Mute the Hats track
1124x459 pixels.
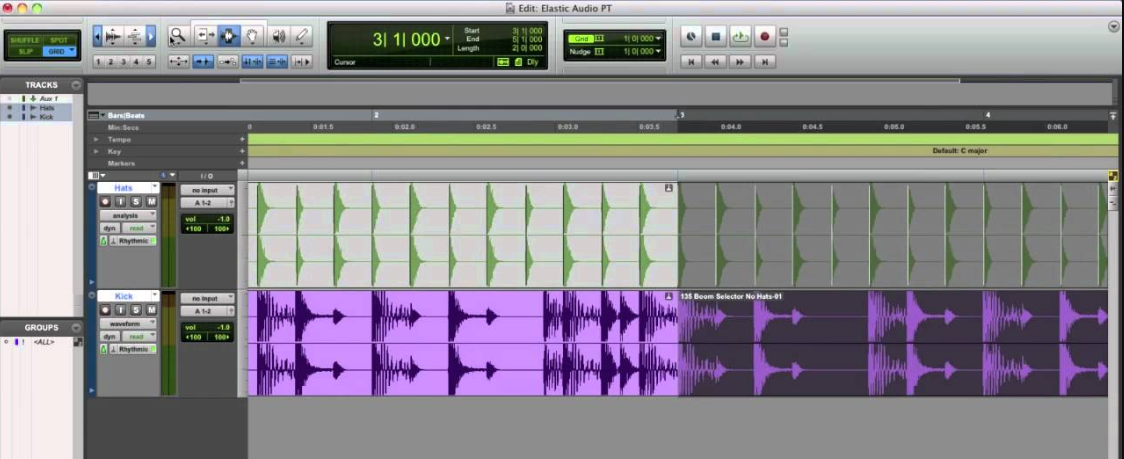151,201
